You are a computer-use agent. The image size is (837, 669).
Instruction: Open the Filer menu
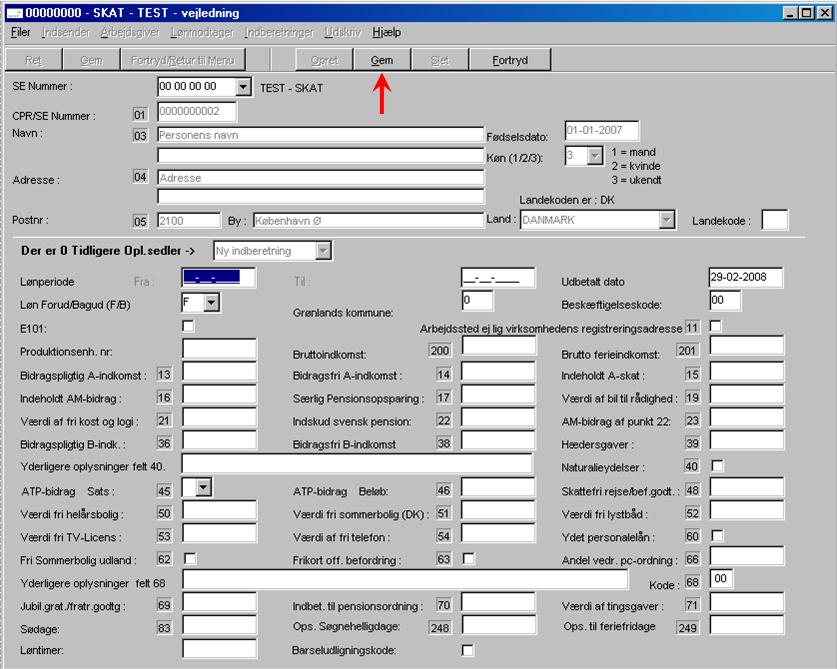click(x=20, y=33)
